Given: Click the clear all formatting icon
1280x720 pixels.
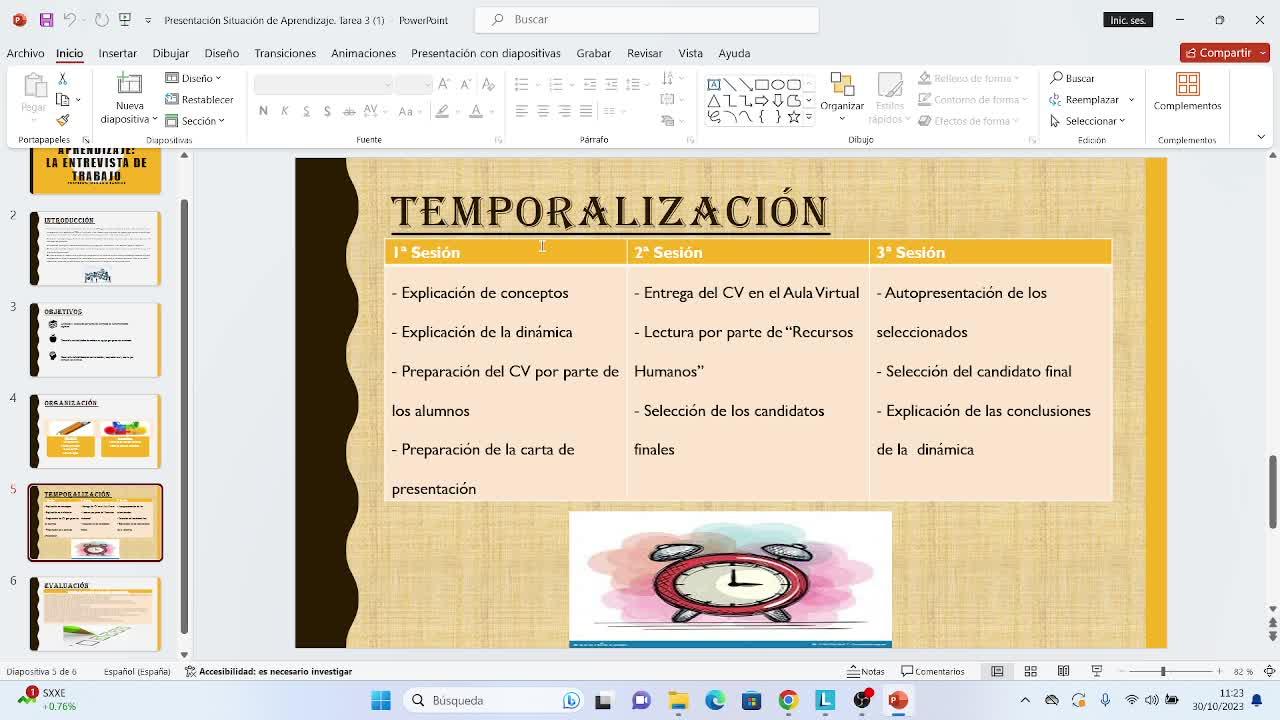Looking at the screenshot, I should [487, 84].
